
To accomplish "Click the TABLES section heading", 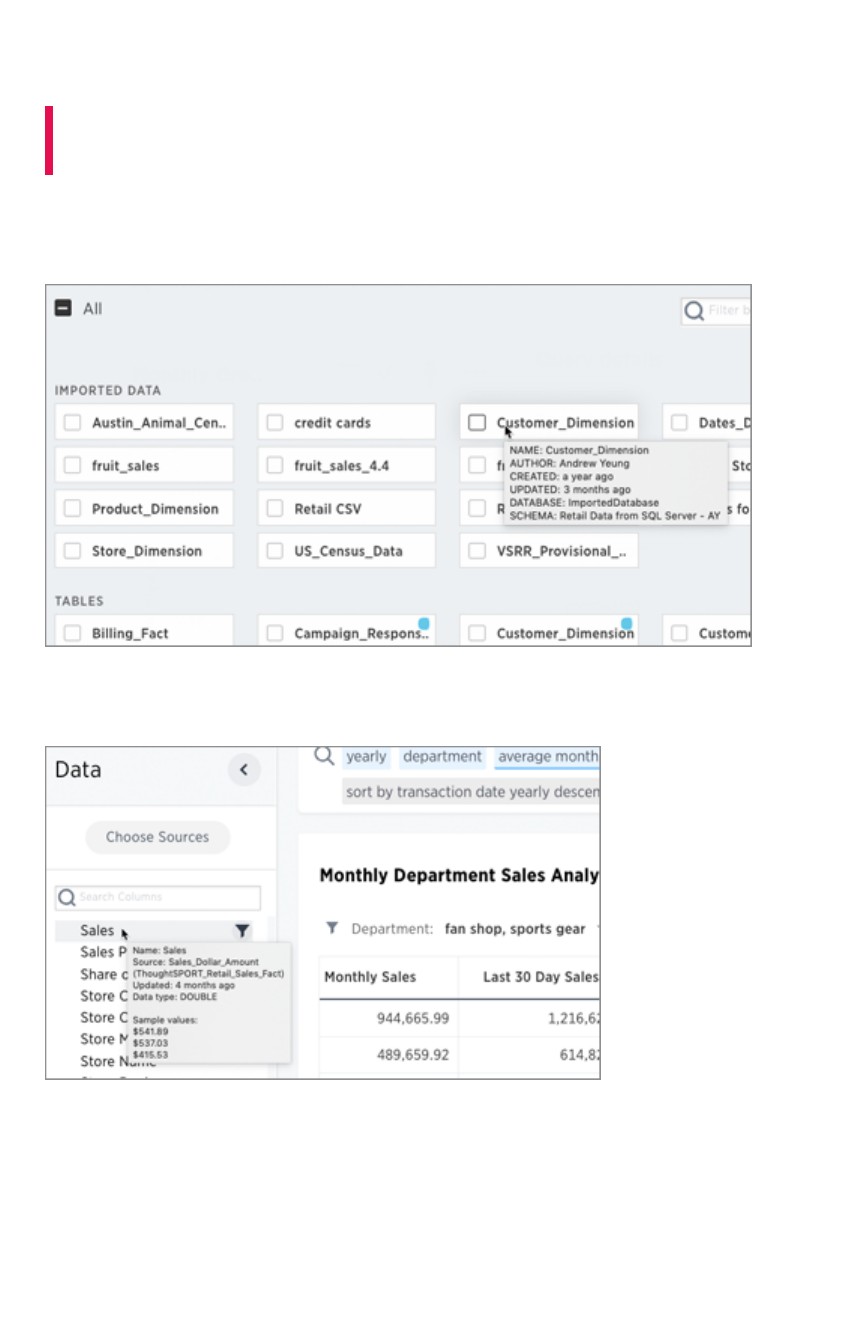I will pyautogui.click(x=79, y=601).
